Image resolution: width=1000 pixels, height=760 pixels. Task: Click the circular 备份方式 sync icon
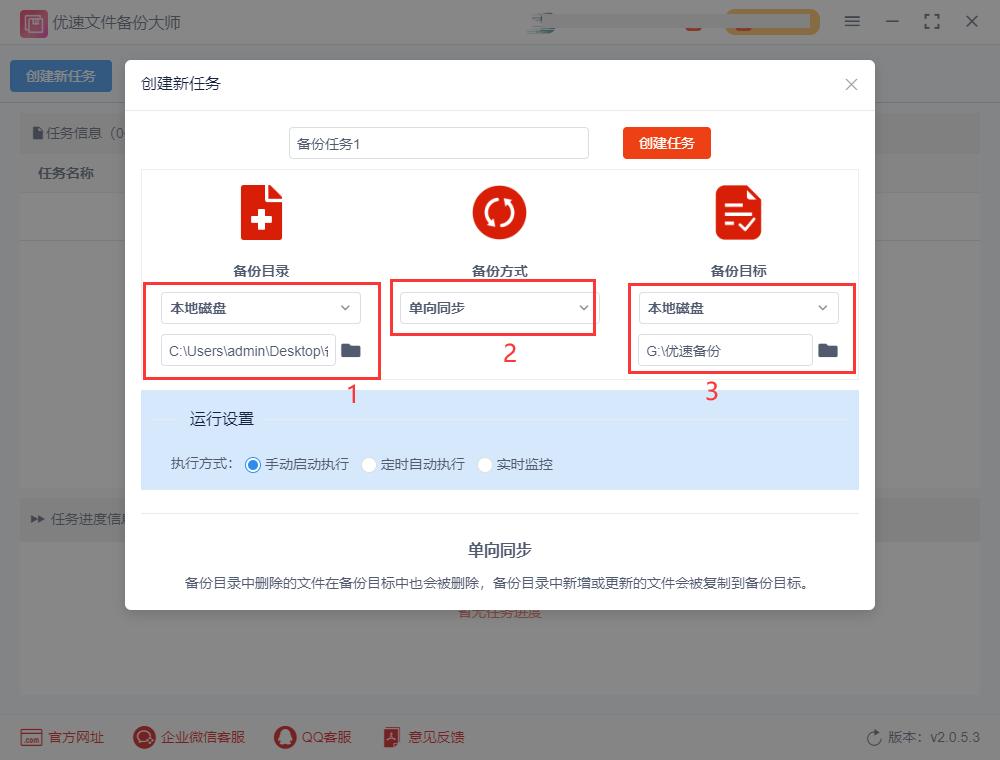(x=499, y=212)
